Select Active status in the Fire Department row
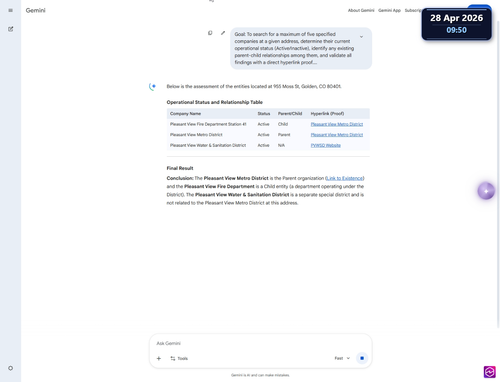500x382 pixels. click(x=263, y=124)
